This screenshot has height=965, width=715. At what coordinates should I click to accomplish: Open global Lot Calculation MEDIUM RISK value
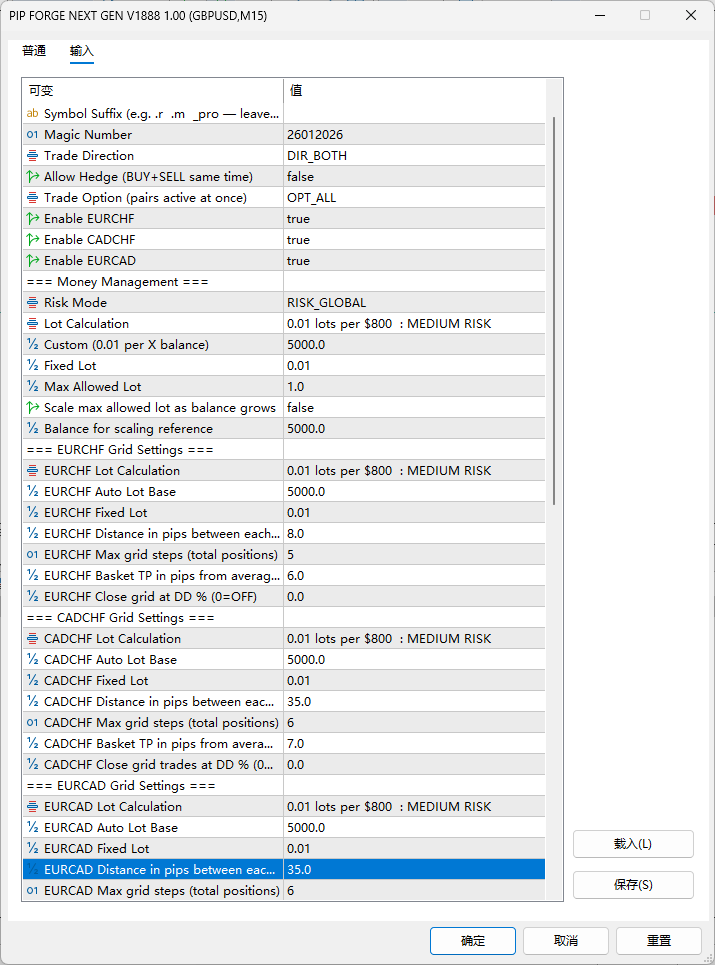(414, 323)
